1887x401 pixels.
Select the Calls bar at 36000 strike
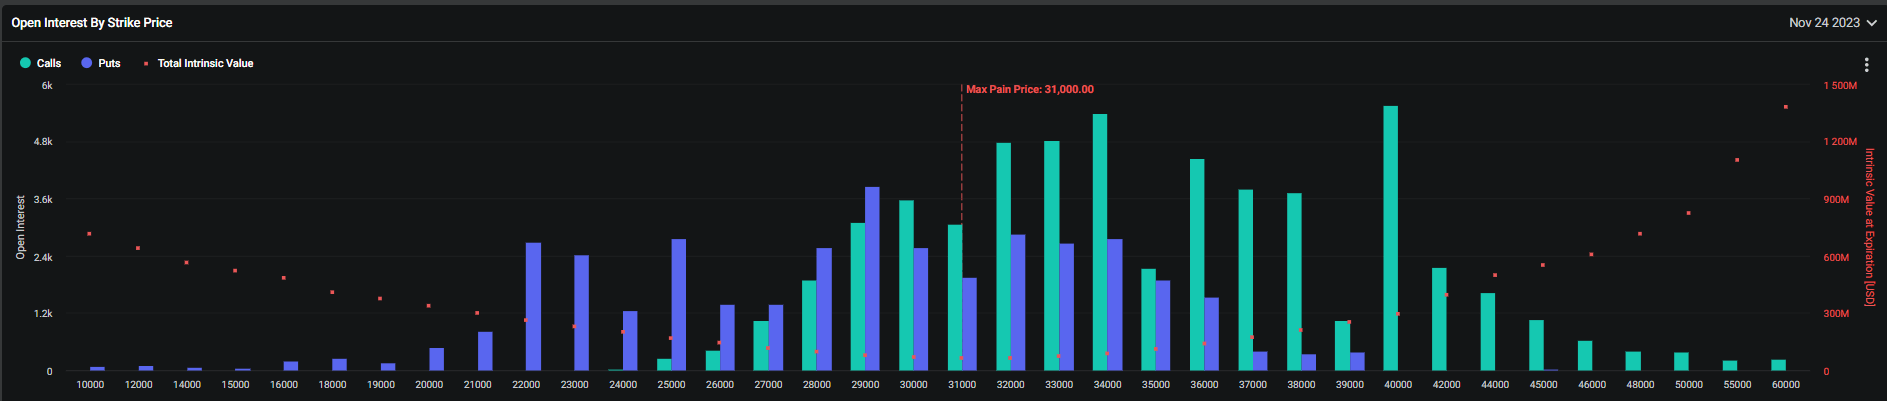point(1197,265)
